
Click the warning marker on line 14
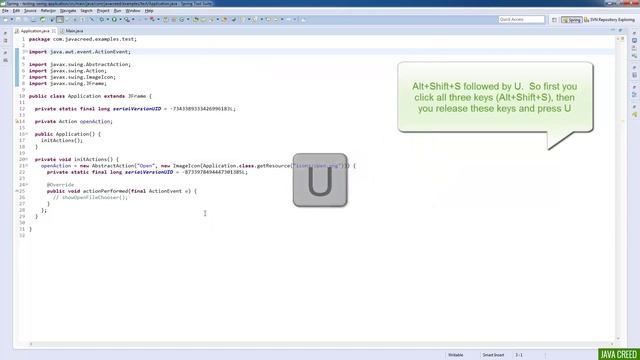tap(17, 122)
